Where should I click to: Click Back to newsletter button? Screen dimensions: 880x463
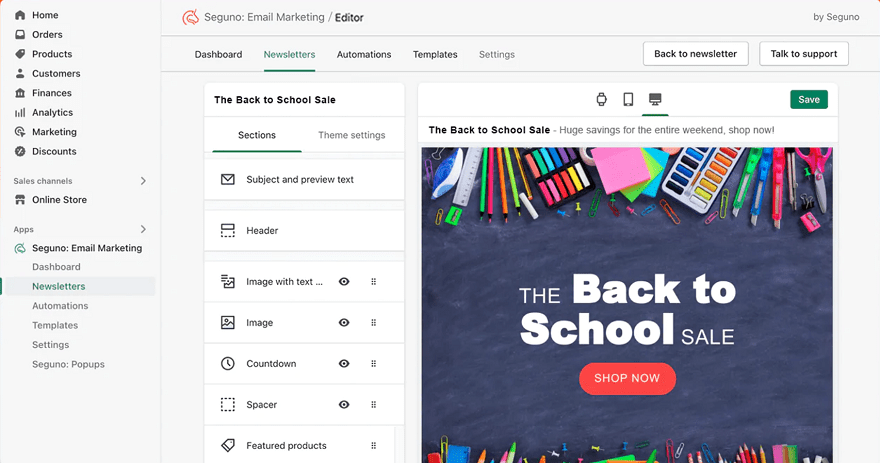click(695, 54)
